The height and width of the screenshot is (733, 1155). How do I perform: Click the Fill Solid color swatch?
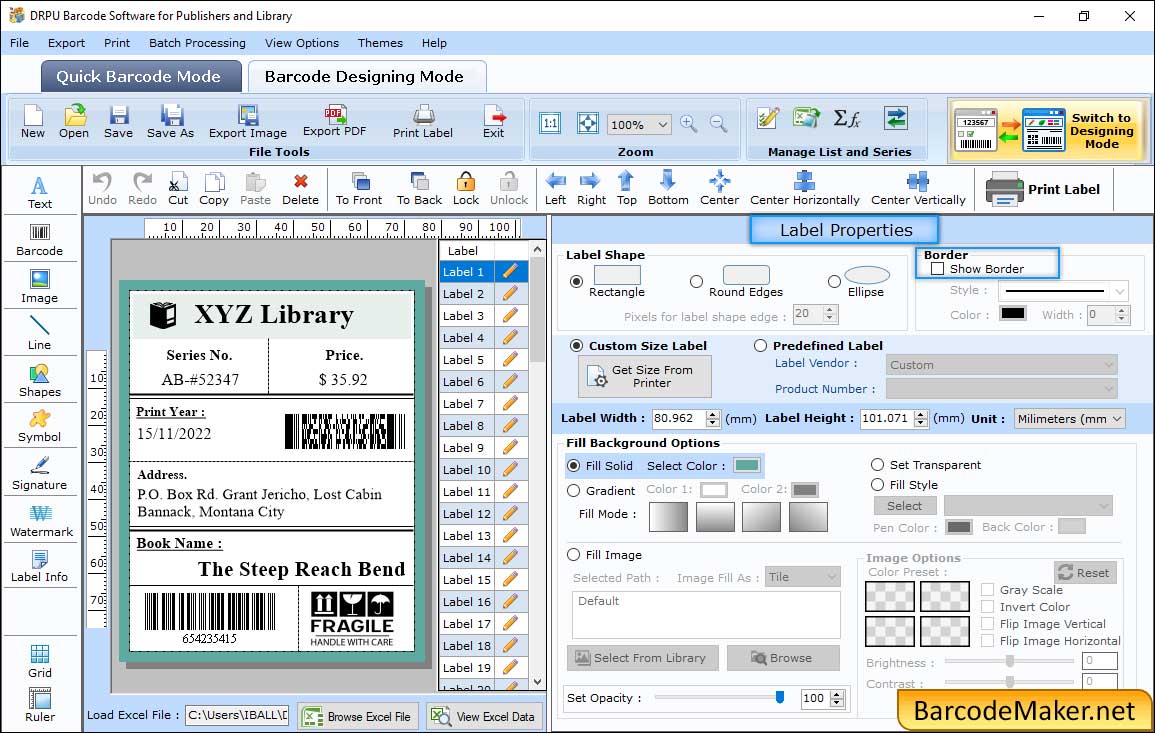click(747, 466)
